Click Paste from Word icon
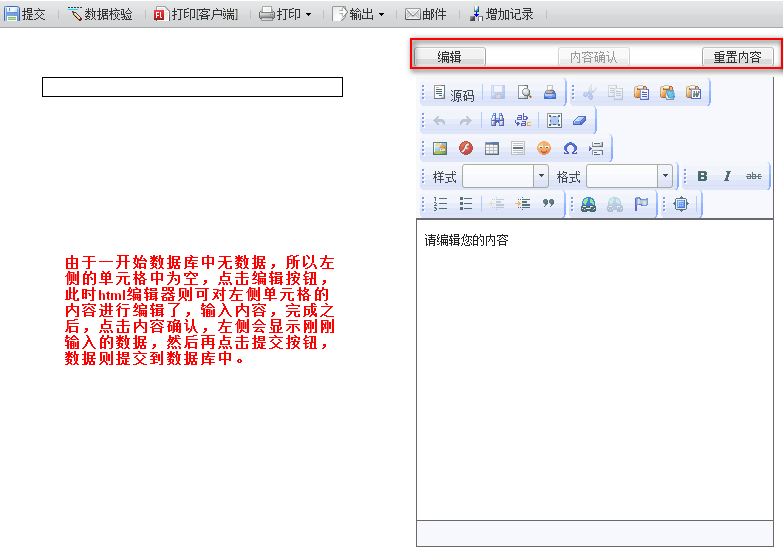Image resolution: width=783 pixels, height=549 pixels. (694, 92)
